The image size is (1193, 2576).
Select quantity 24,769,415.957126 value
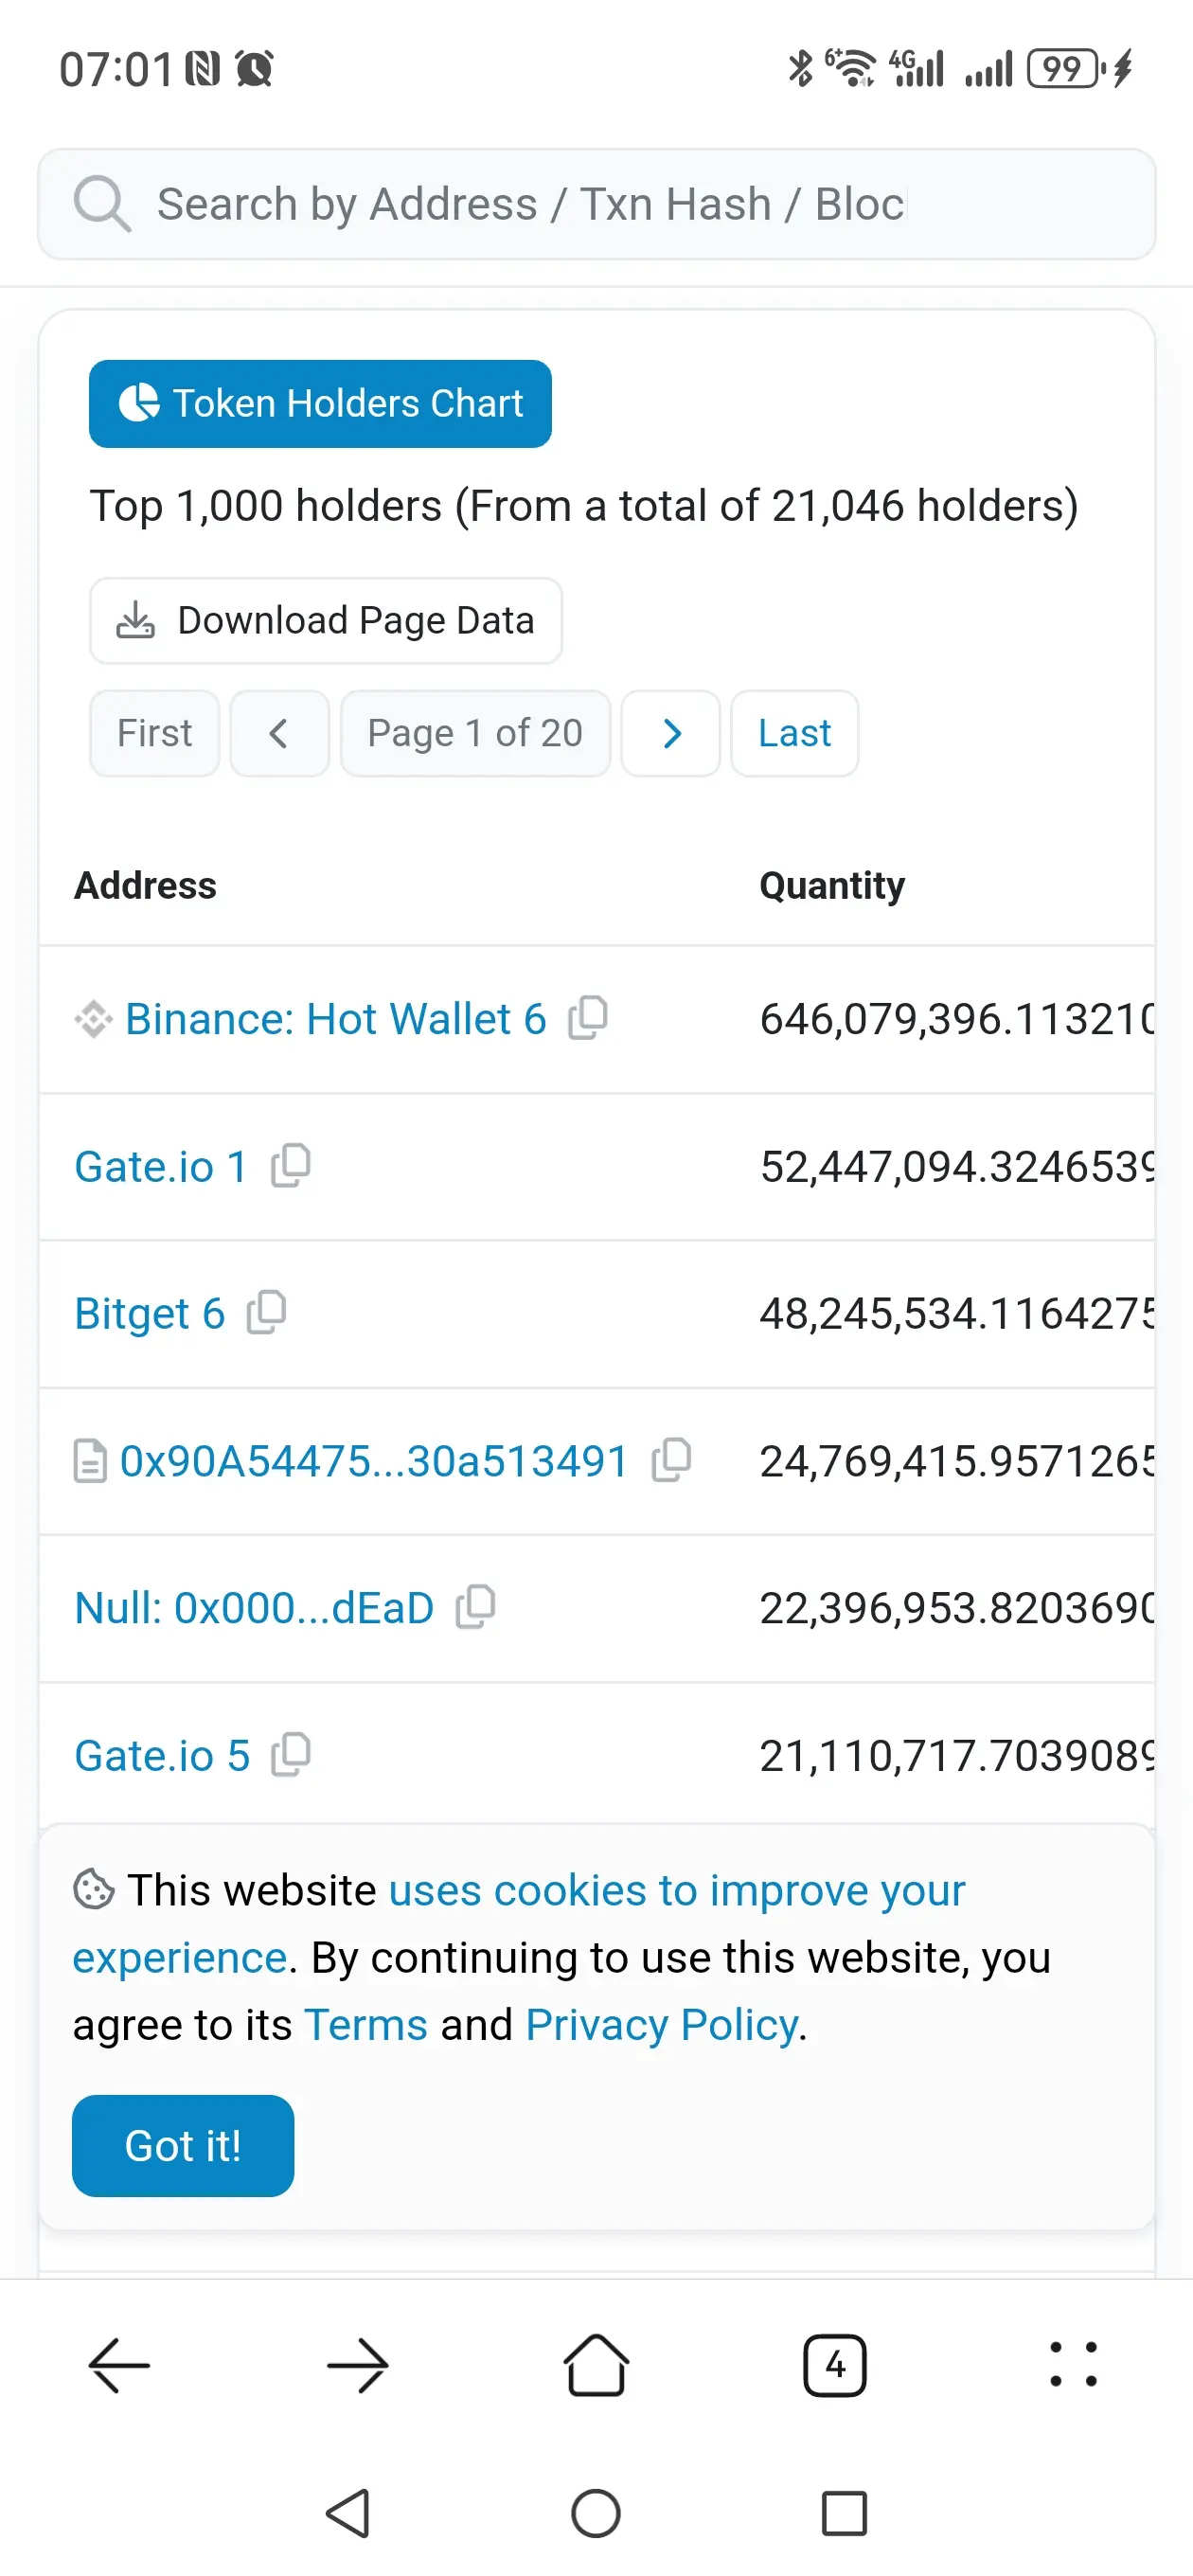pyautogui.click(x=957, y=1461)
